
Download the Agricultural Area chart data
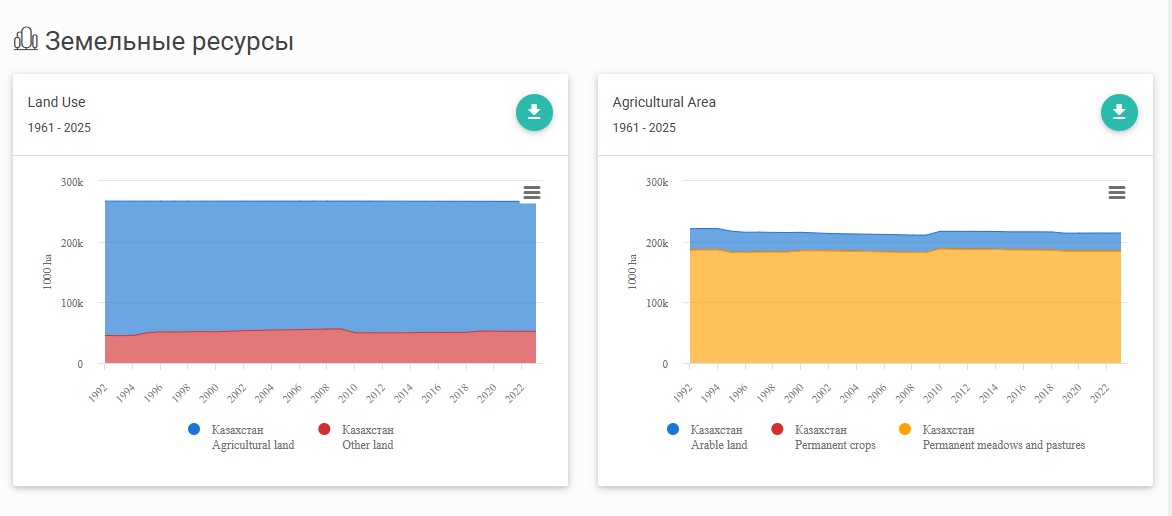click(x=1119, y=112)
